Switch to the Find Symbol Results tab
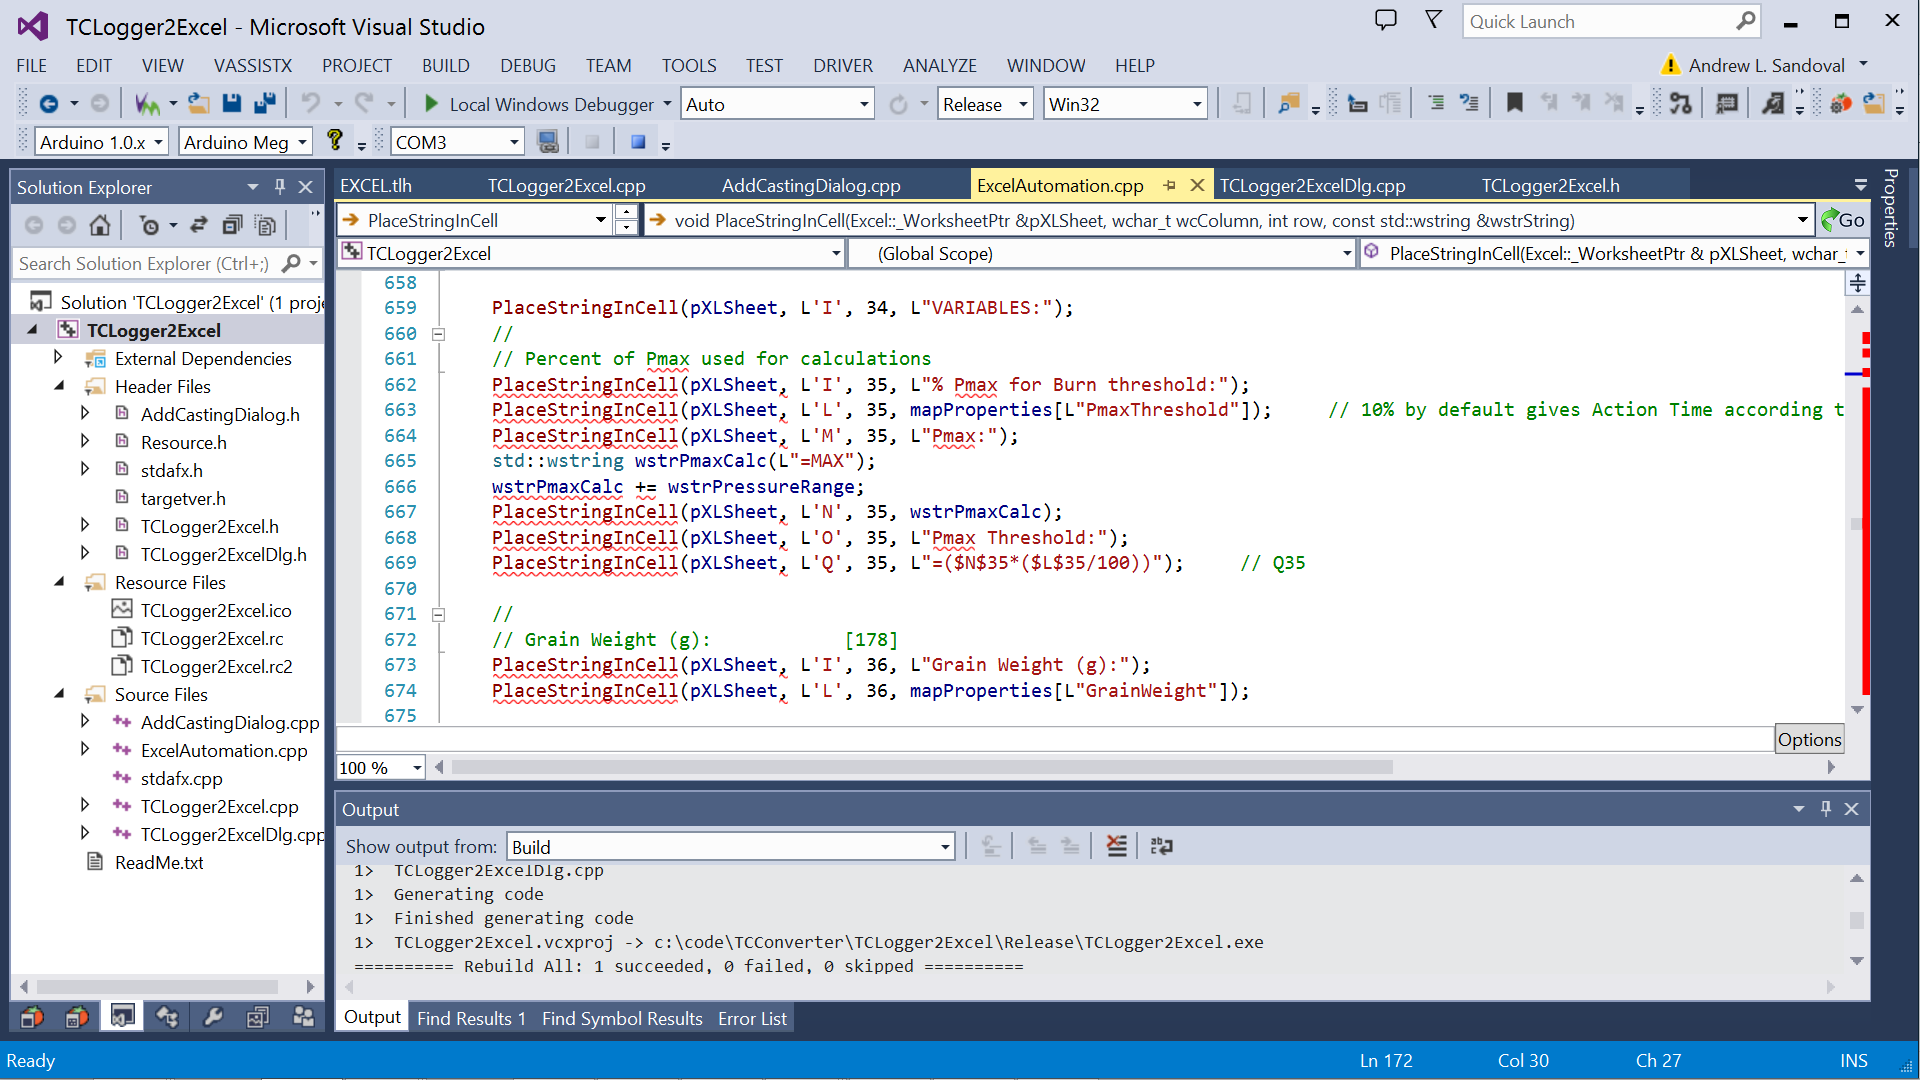The width and height of the screenshot is (1920, 1080). coord(622,1018)
